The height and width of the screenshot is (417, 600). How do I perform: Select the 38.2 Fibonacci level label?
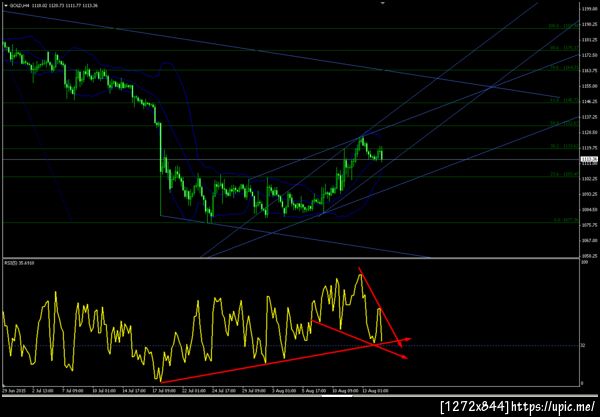coord(564,146)
